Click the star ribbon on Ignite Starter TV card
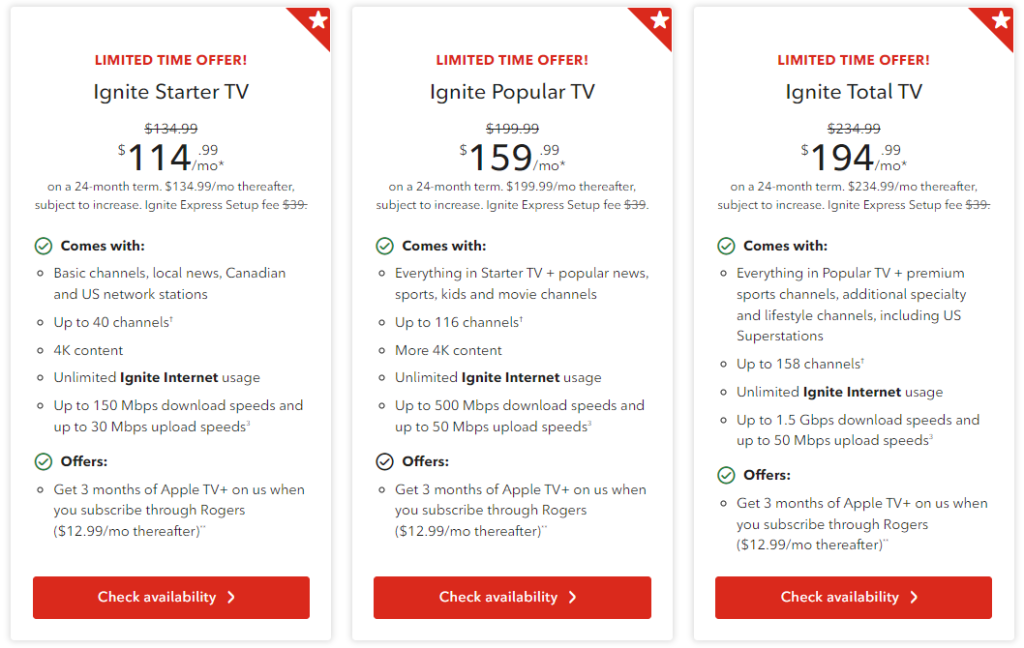Viewport: 1024px width, 648px height. pos(317,20)
